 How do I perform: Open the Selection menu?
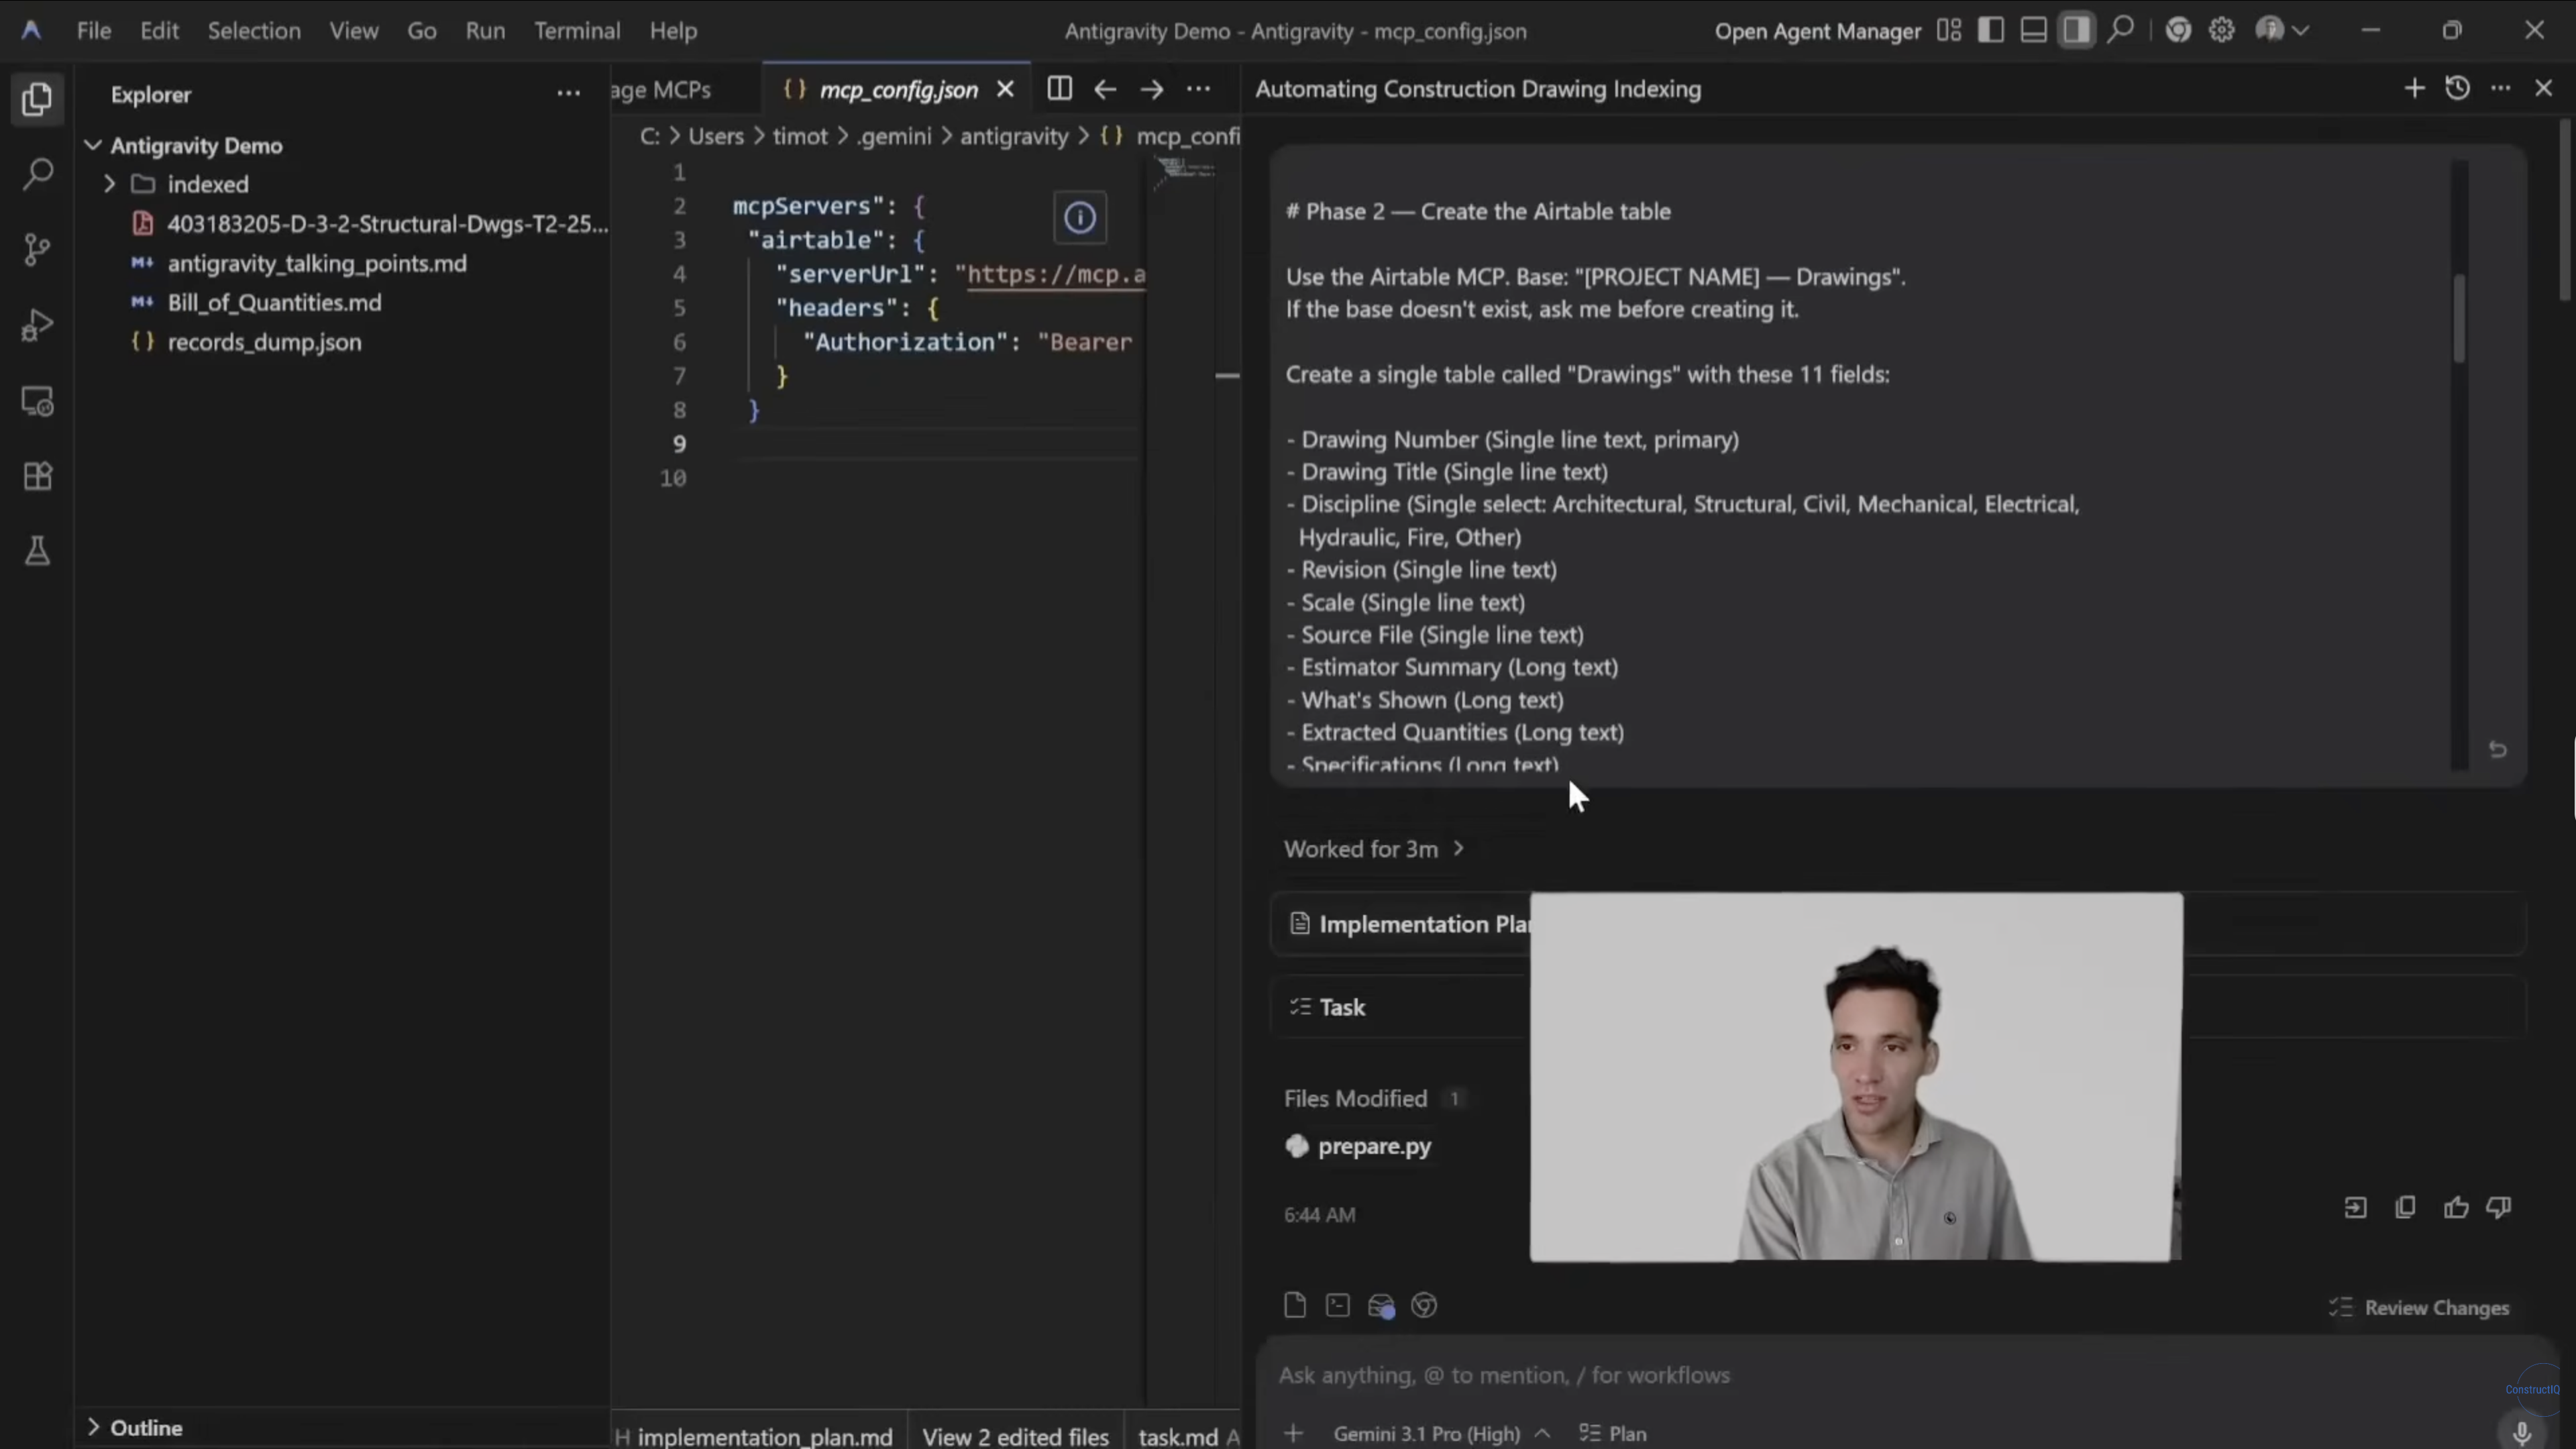[x=254, y=31]
